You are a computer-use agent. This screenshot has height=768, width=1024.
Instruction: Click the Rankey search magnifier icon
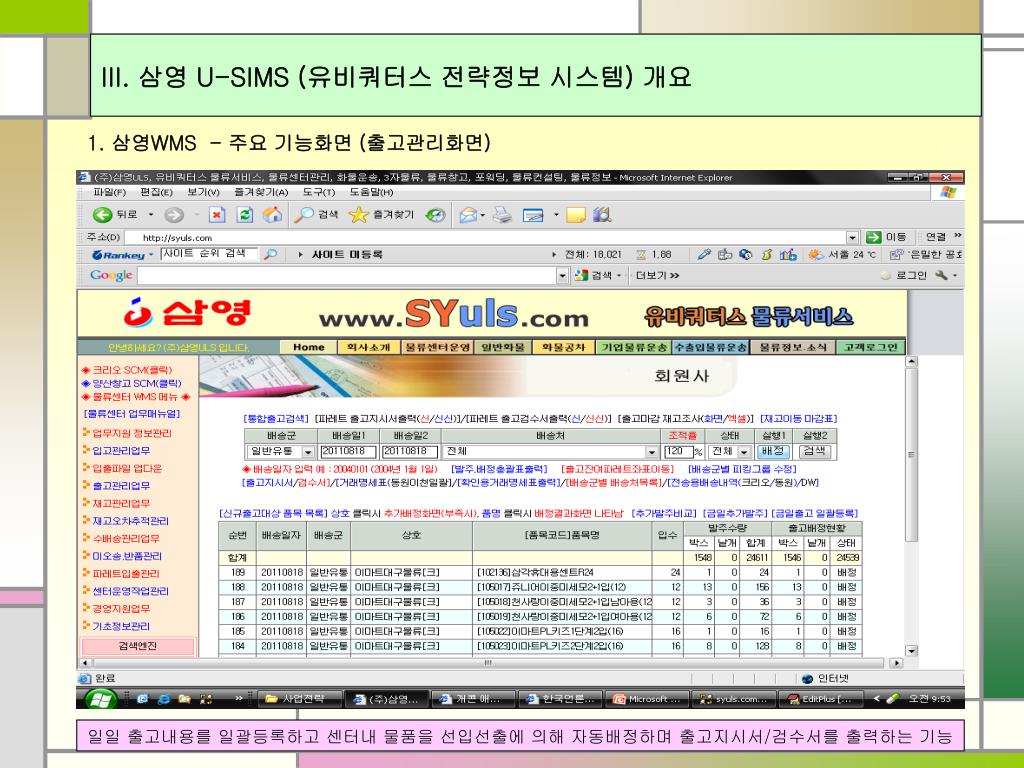click(x=270, y=255)
